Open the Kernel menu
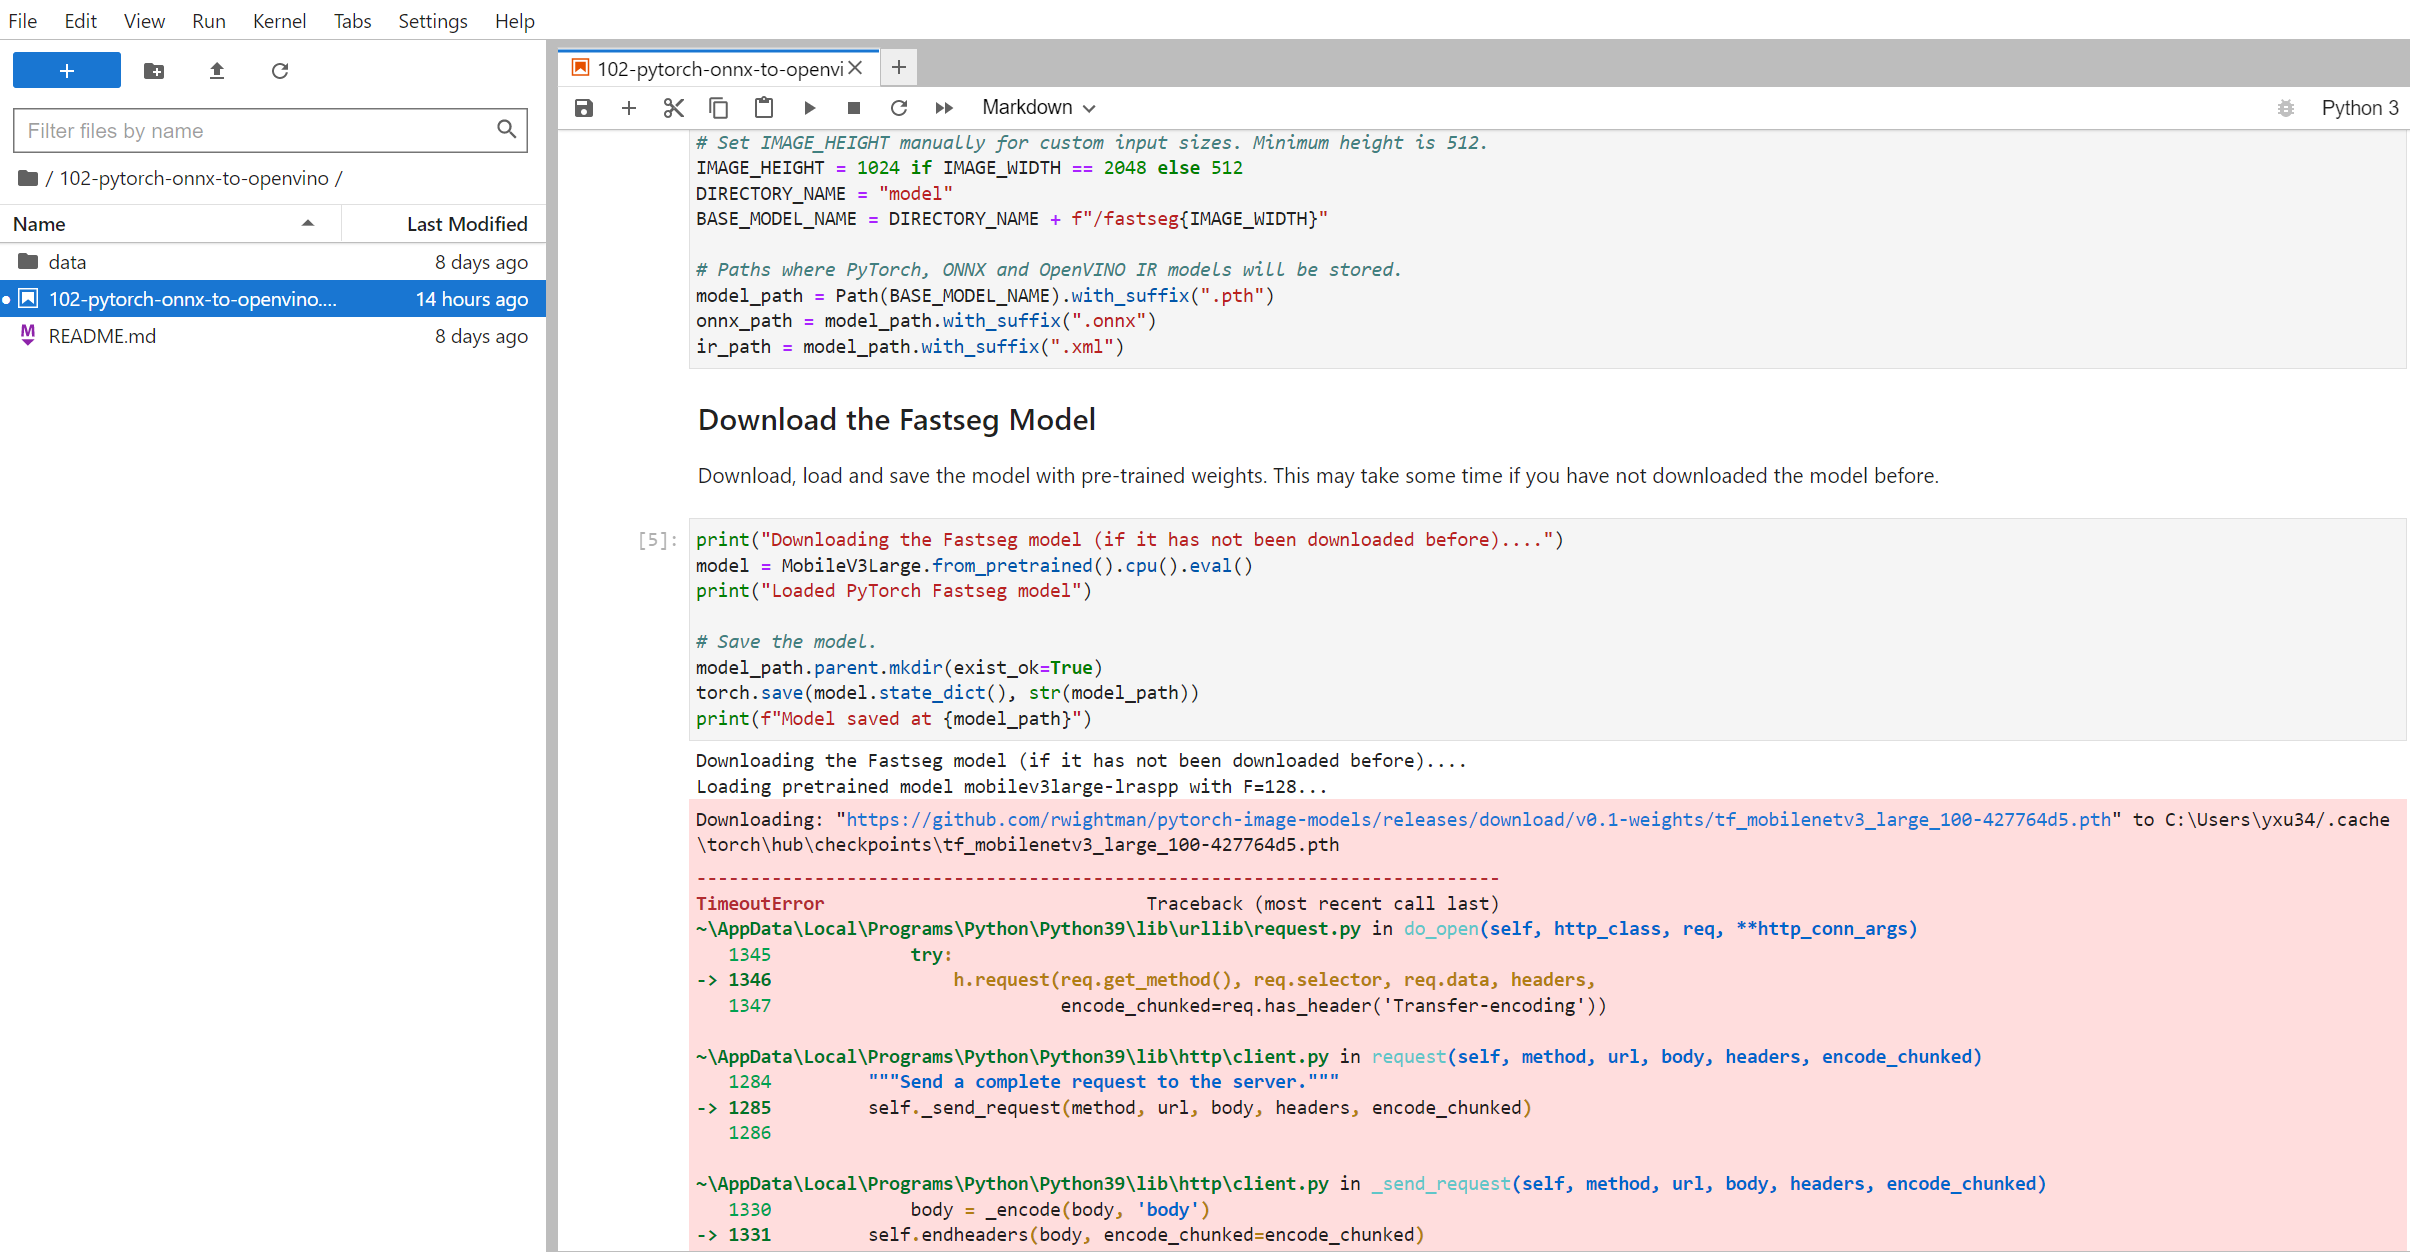2410x1252 pixels. [x=279, y=20]
